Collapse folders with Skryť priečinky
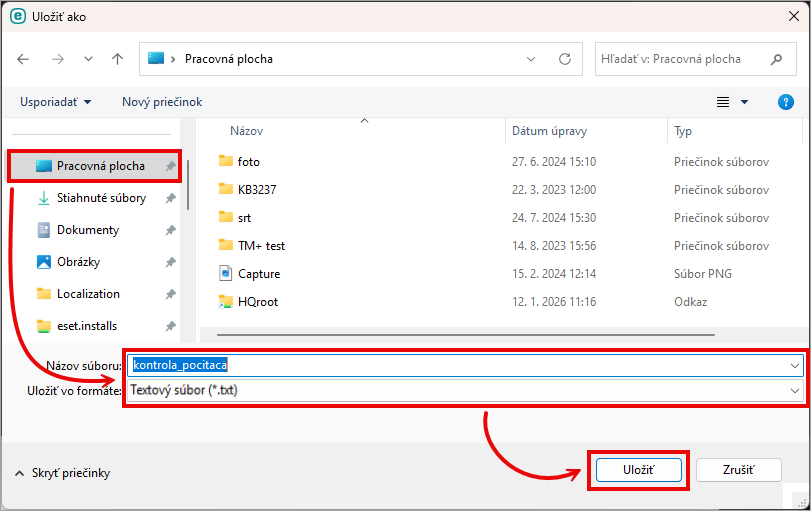 click(x=62, y=473)
